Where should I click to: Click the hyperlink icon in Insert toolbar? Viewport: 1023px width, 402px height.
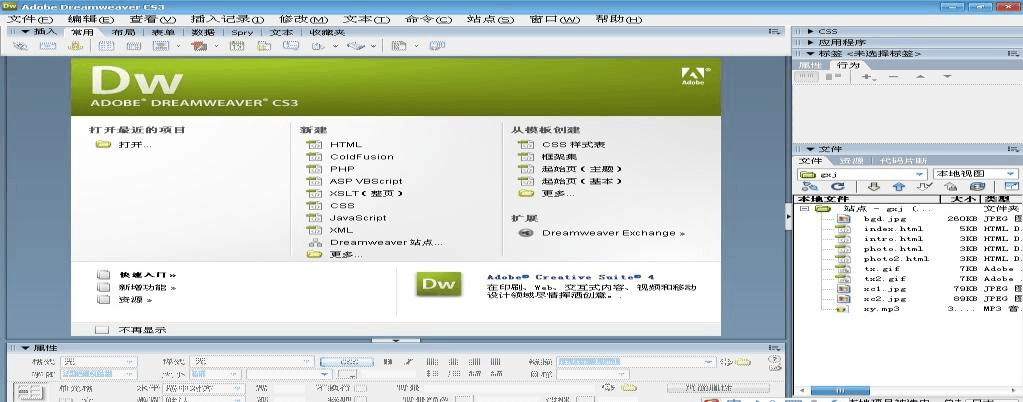(20, 46)
